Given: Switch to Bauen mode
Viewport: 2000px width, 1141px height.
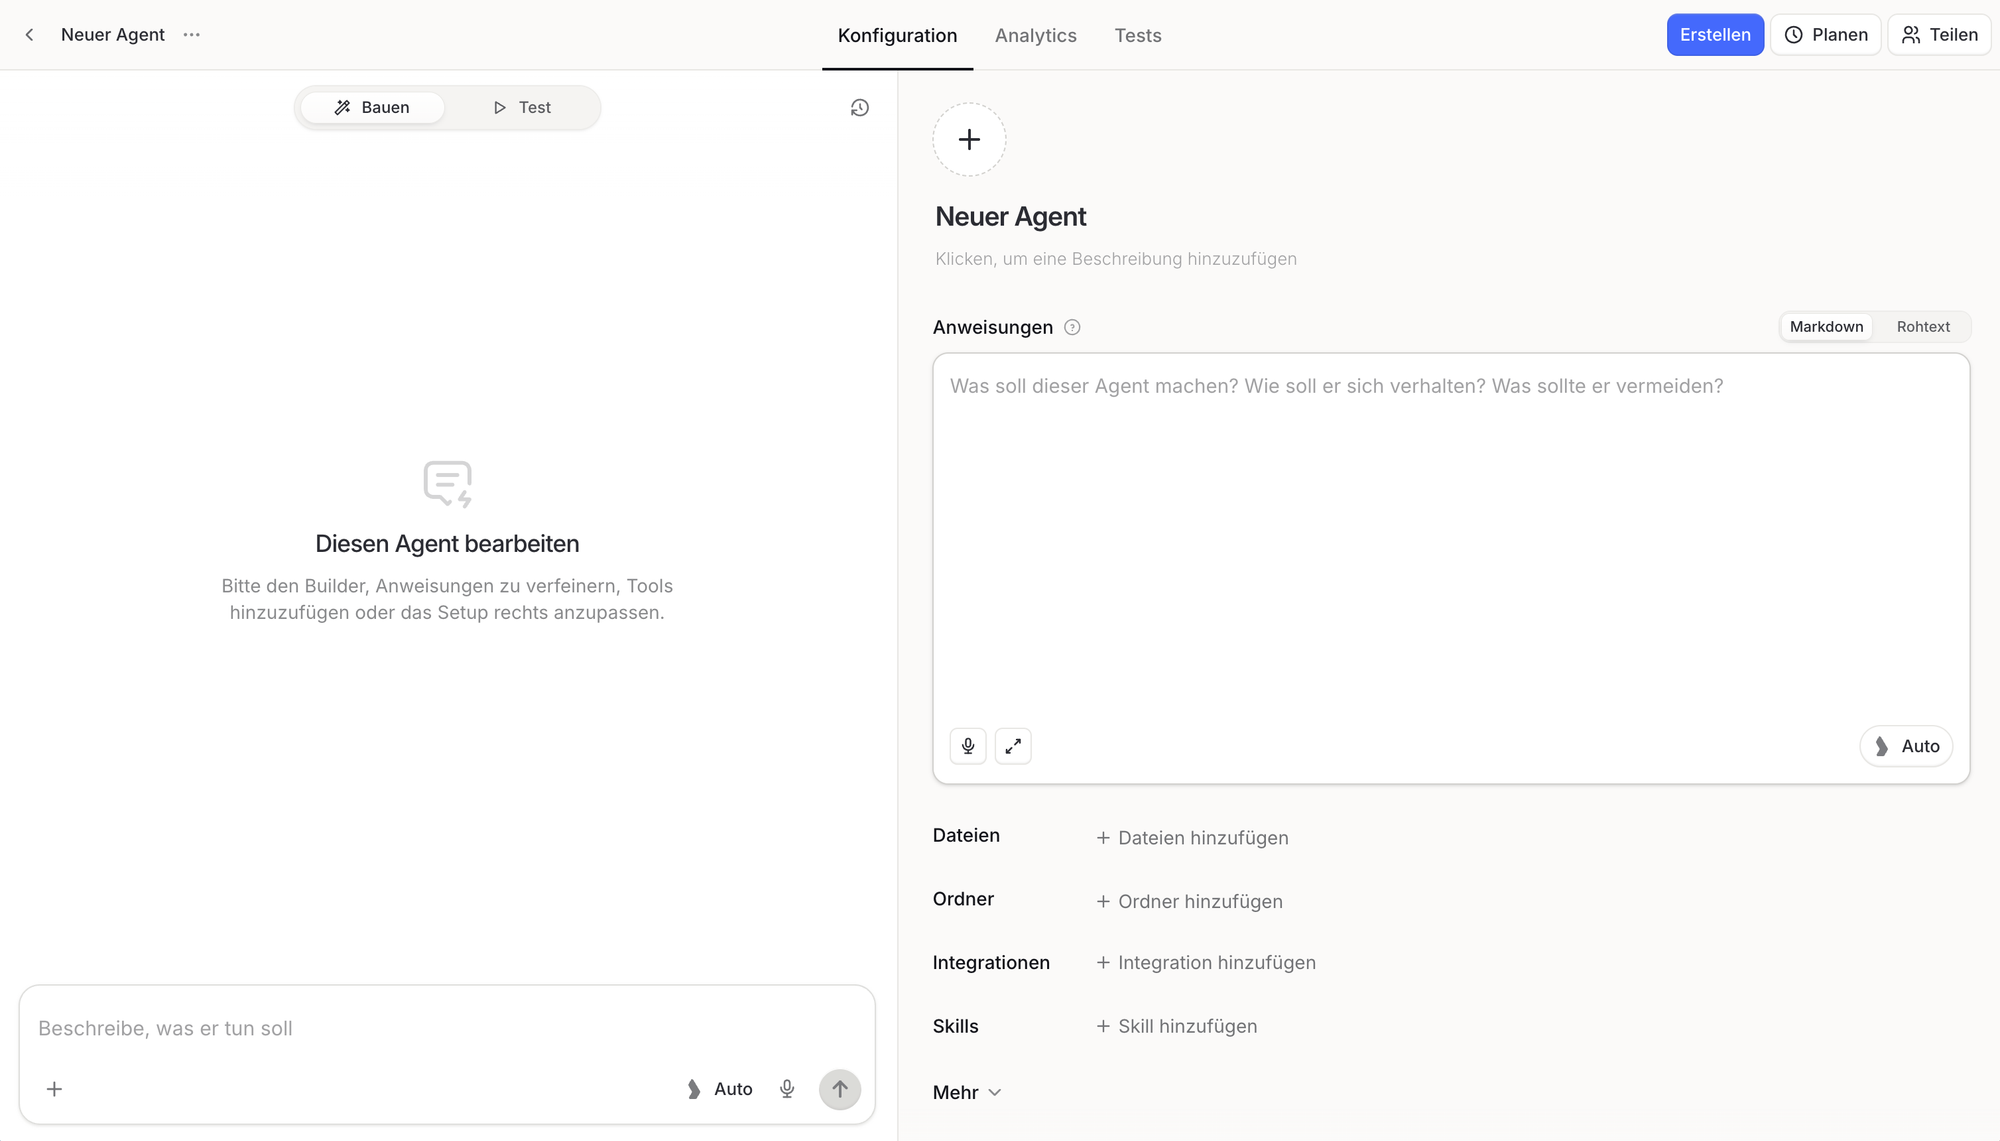Looking at the screenshot, I should tap(372, 108).
